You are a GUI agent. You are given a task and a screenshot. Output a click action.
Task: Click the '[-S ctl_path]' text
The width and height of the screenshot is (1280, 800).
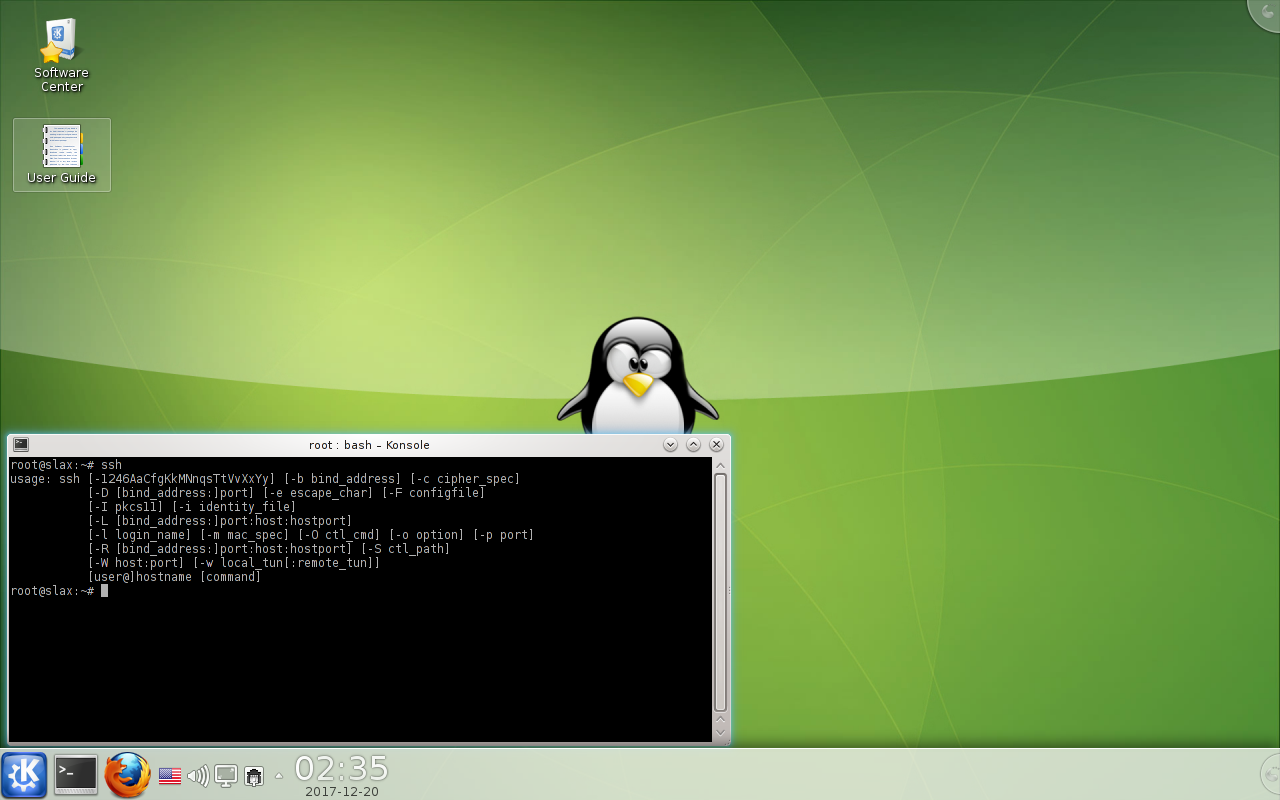(x=405, y=549)
